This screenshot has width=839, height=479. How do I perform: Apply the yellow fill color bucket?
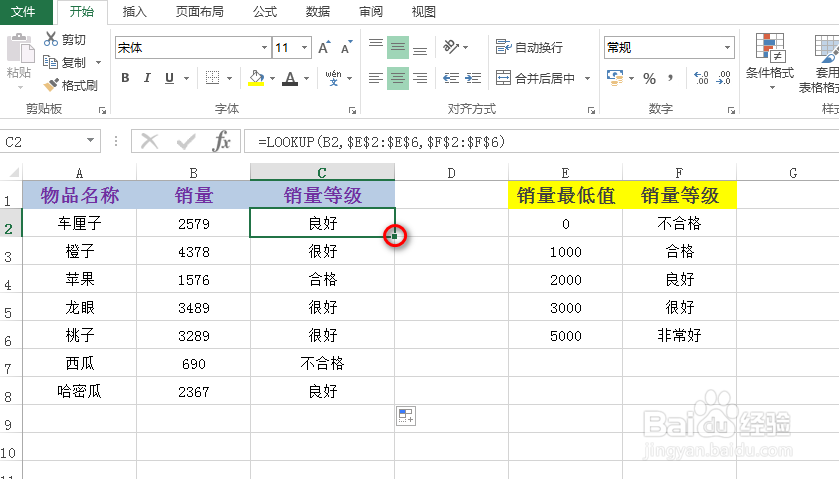pos(256,78)
